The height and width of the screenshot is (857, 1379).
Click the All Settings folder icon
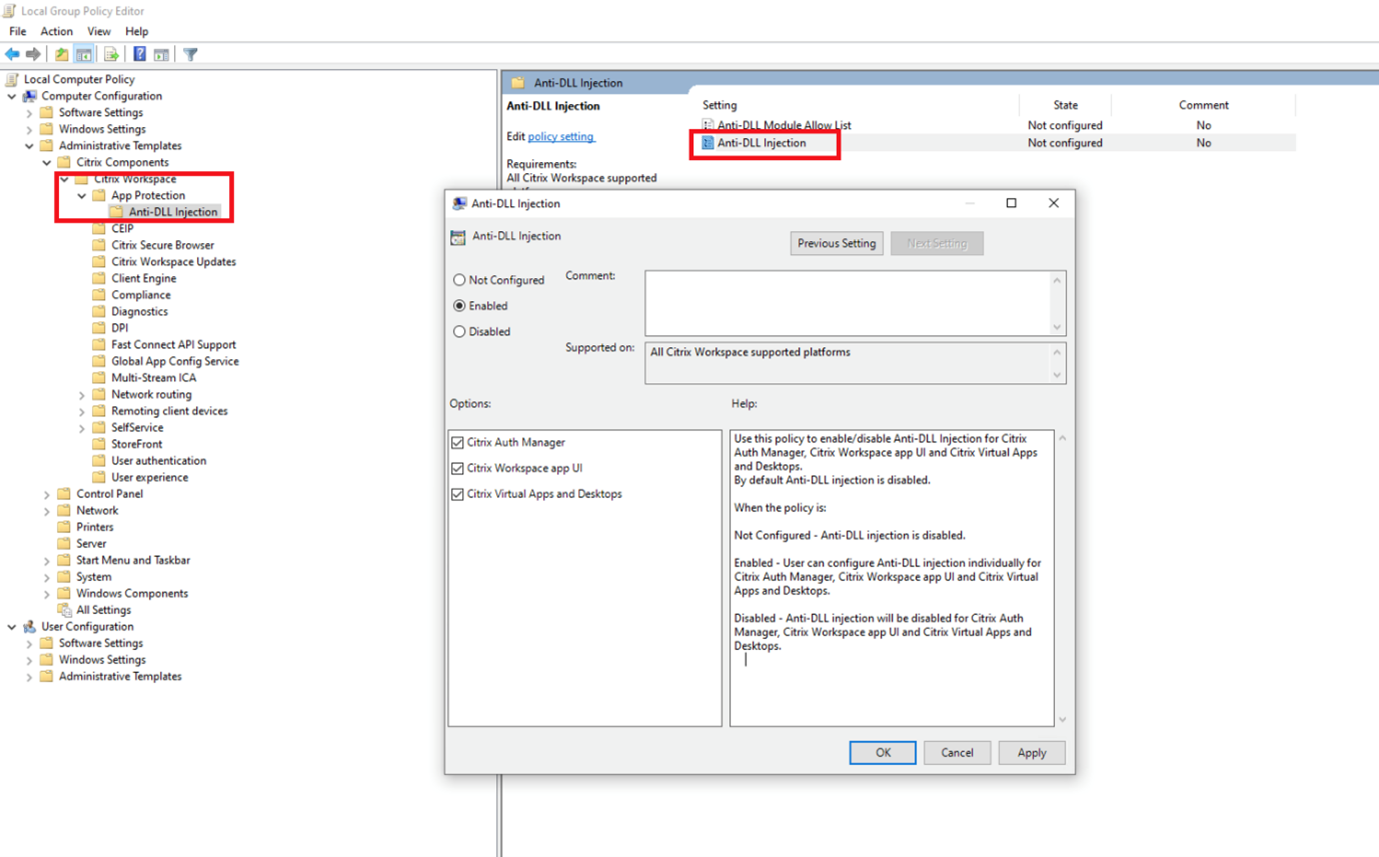point(64,610)
